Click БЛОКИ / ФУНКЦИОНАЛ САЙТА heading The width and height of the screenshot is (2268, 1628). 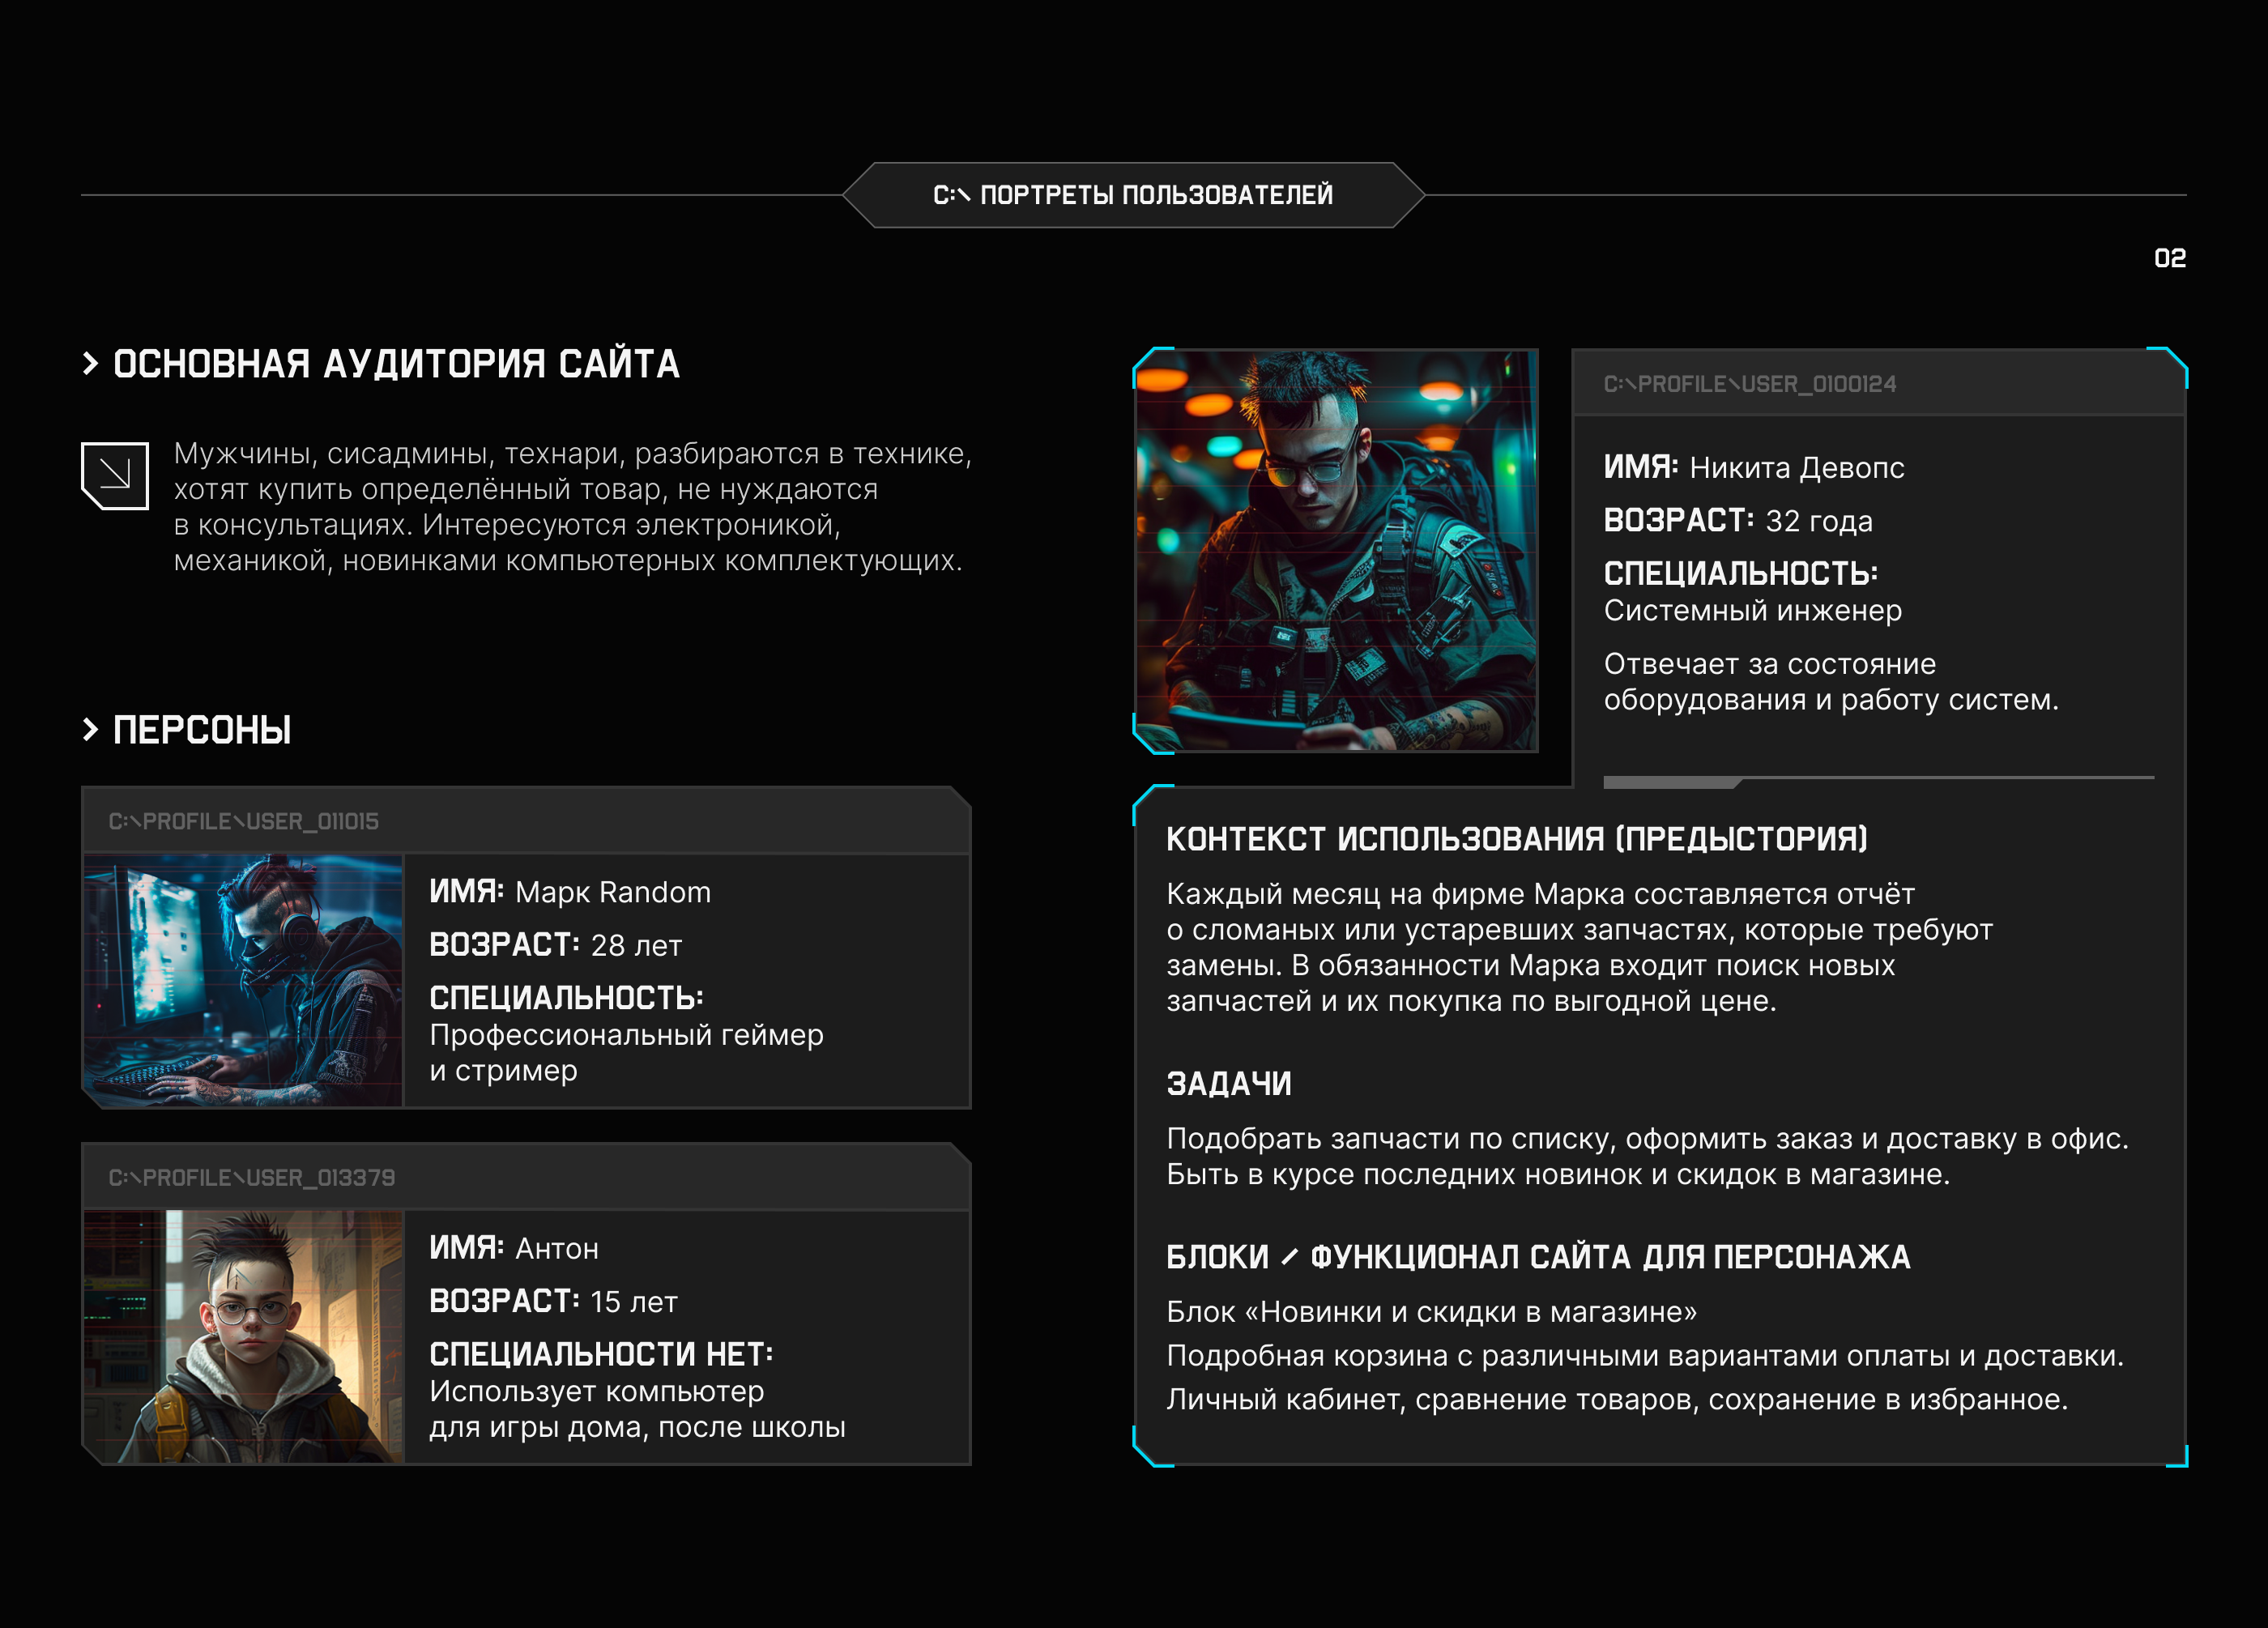pyautogui.click(x=1537, y=1257)
